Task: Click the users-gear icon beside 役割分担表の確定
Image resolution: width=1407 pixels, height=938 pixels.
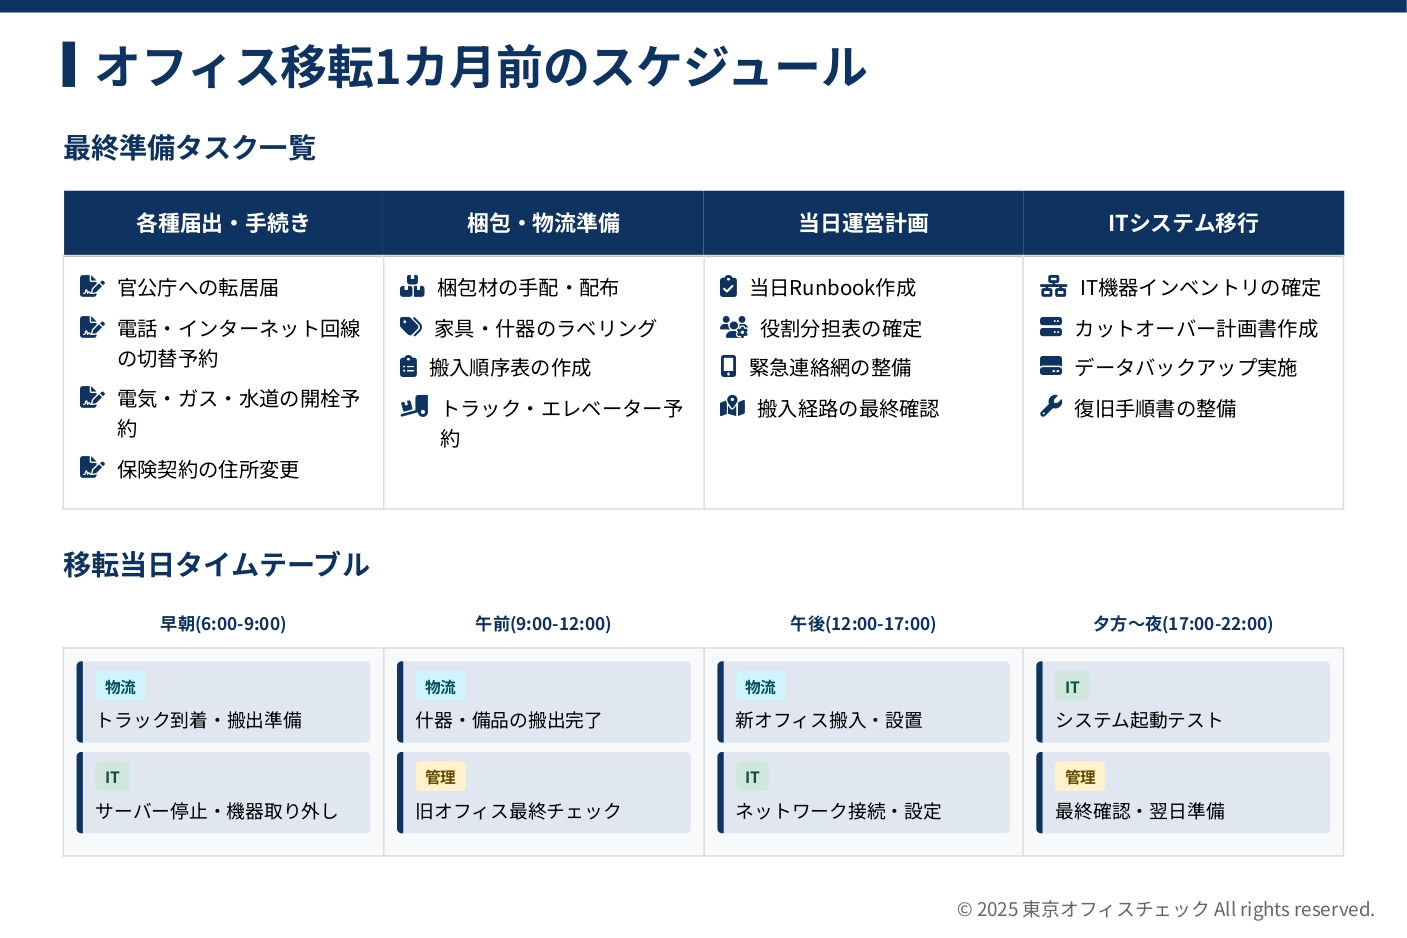Action: click(733, 327)
